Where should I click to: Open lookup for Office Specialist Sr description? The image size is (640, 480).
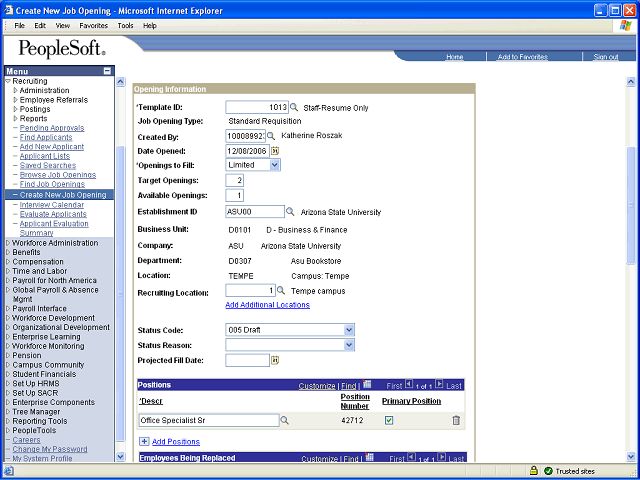(284, 420)
